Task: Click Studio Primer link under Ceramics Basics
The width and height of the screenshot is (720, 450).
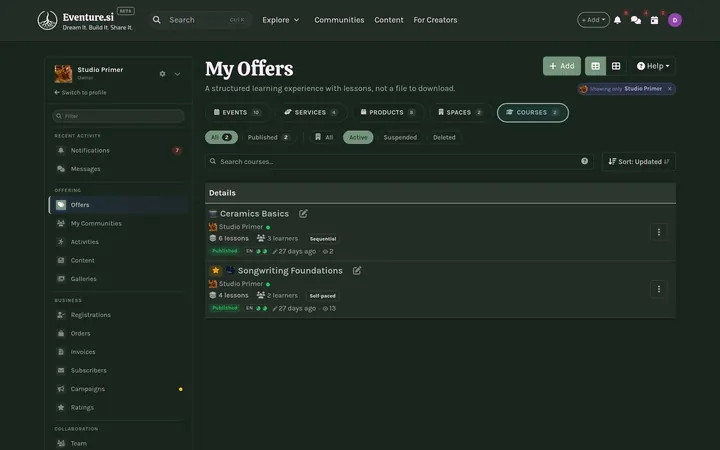Action: (241, 227)
